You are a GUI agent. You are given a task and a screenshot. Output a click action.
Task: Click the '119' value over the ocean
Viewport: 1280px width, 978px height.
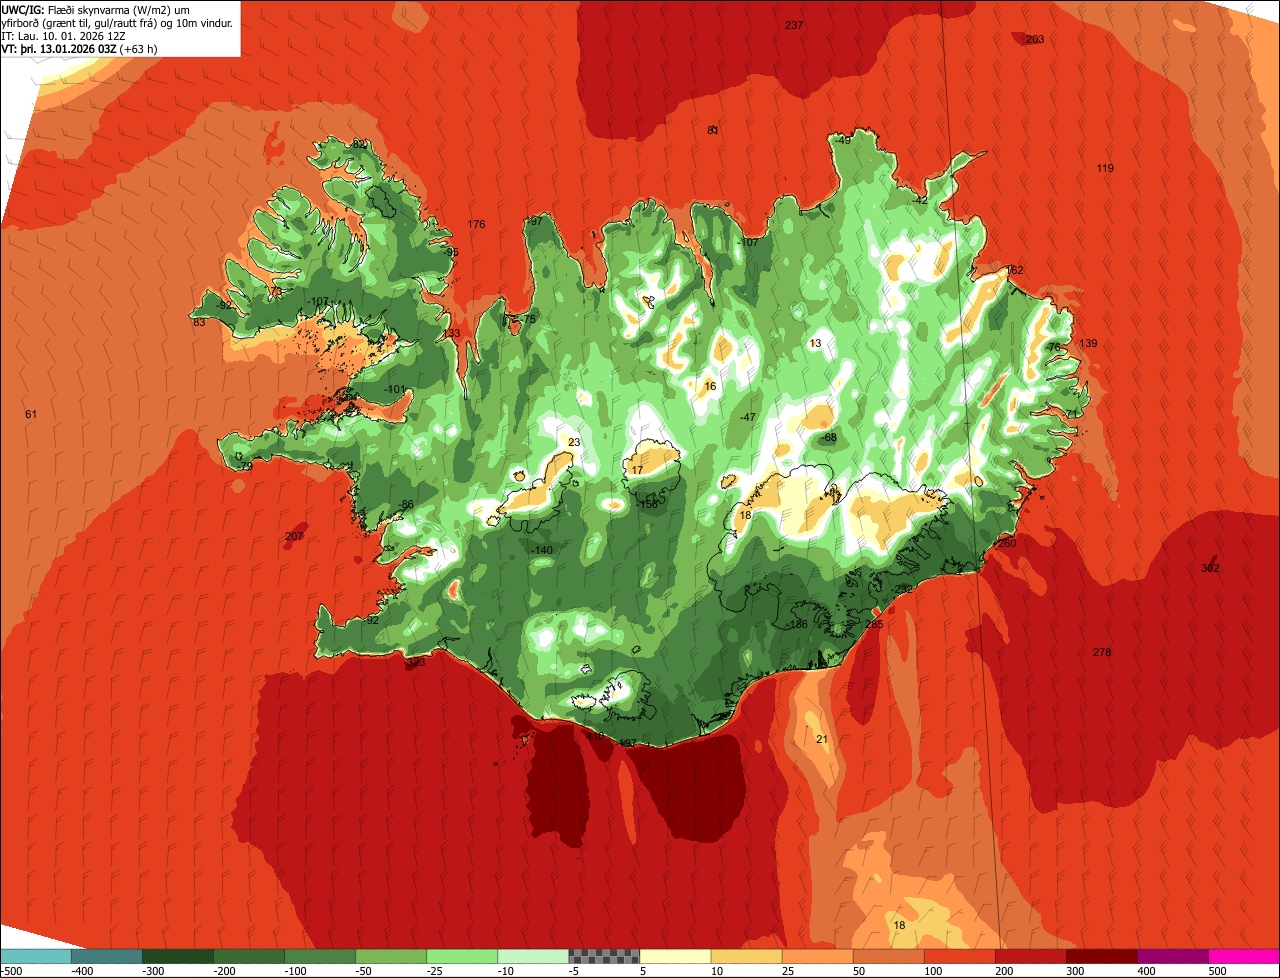[x=1105, y=168]
